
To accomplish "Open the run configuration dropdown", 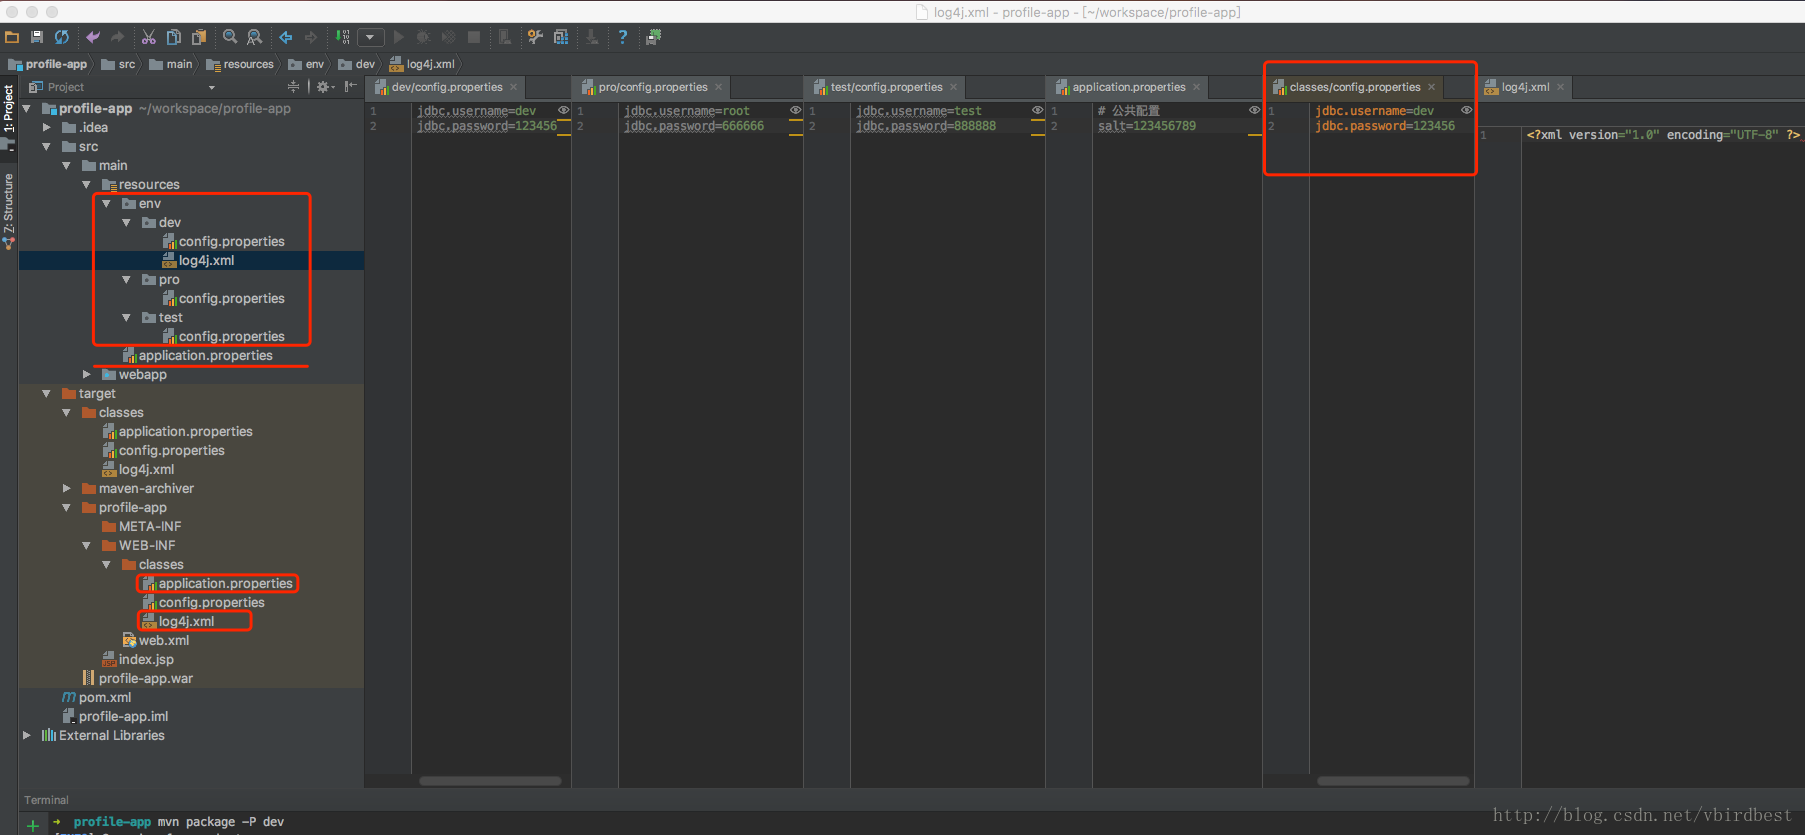I will 371,37.
